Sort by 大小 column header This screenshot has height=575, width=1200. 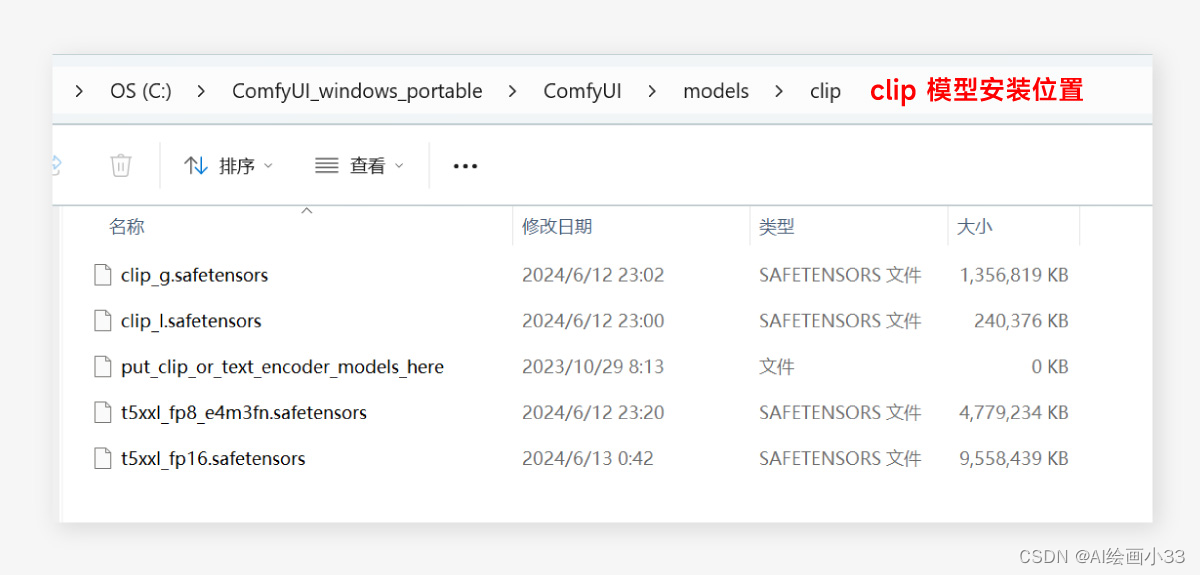975,227
